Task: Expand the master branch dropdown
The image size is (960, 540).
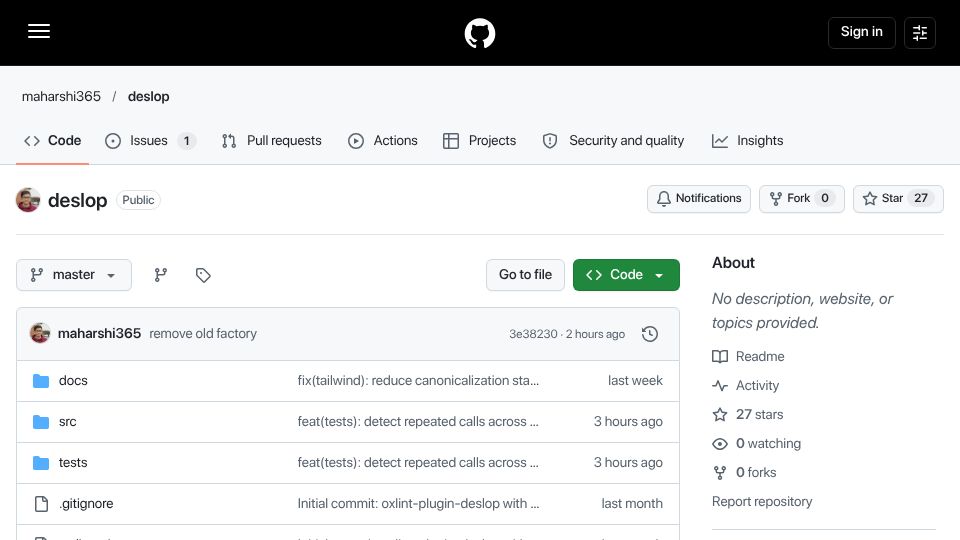Action: tap(74, 275)
